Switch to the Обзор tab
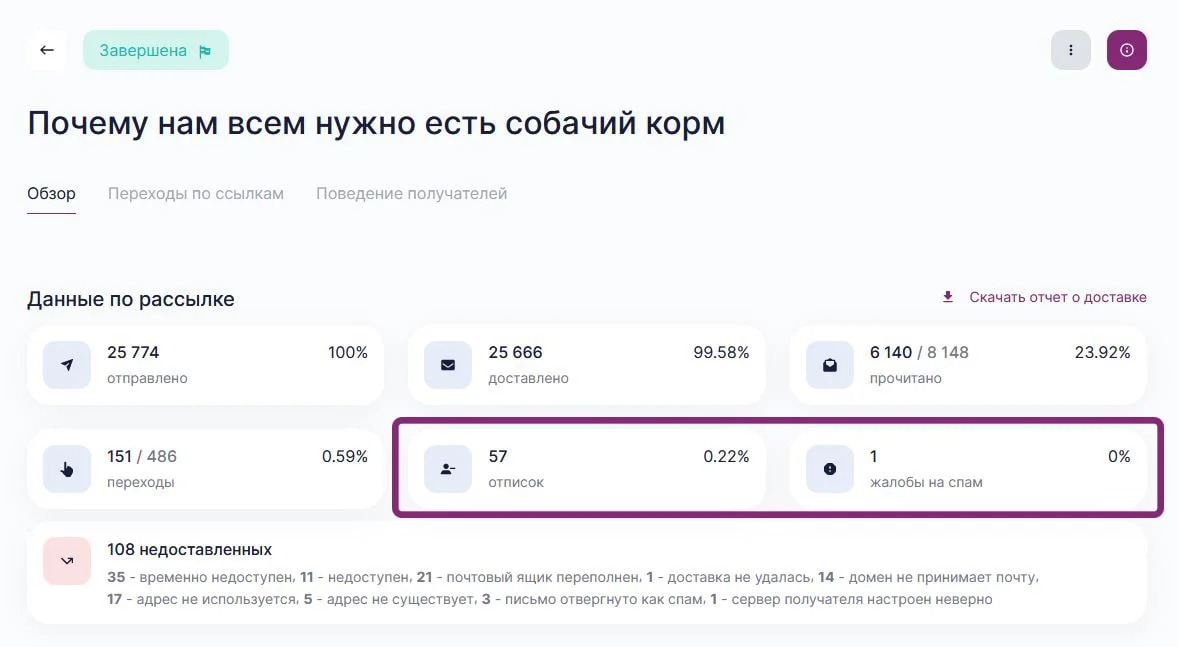This screenshot has height=647, width=1178. pos(51,194)
